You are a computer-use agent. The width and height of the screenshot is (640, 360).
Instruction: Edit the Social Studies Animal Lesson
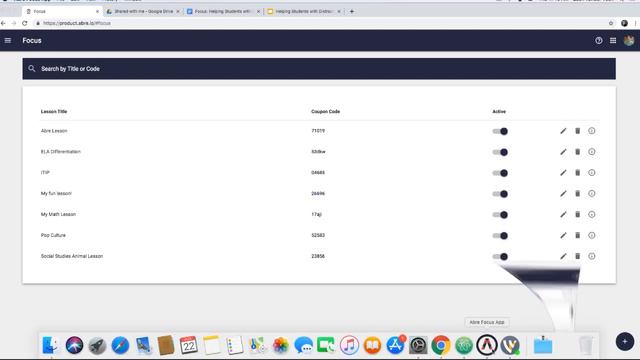tap(563, 256)
